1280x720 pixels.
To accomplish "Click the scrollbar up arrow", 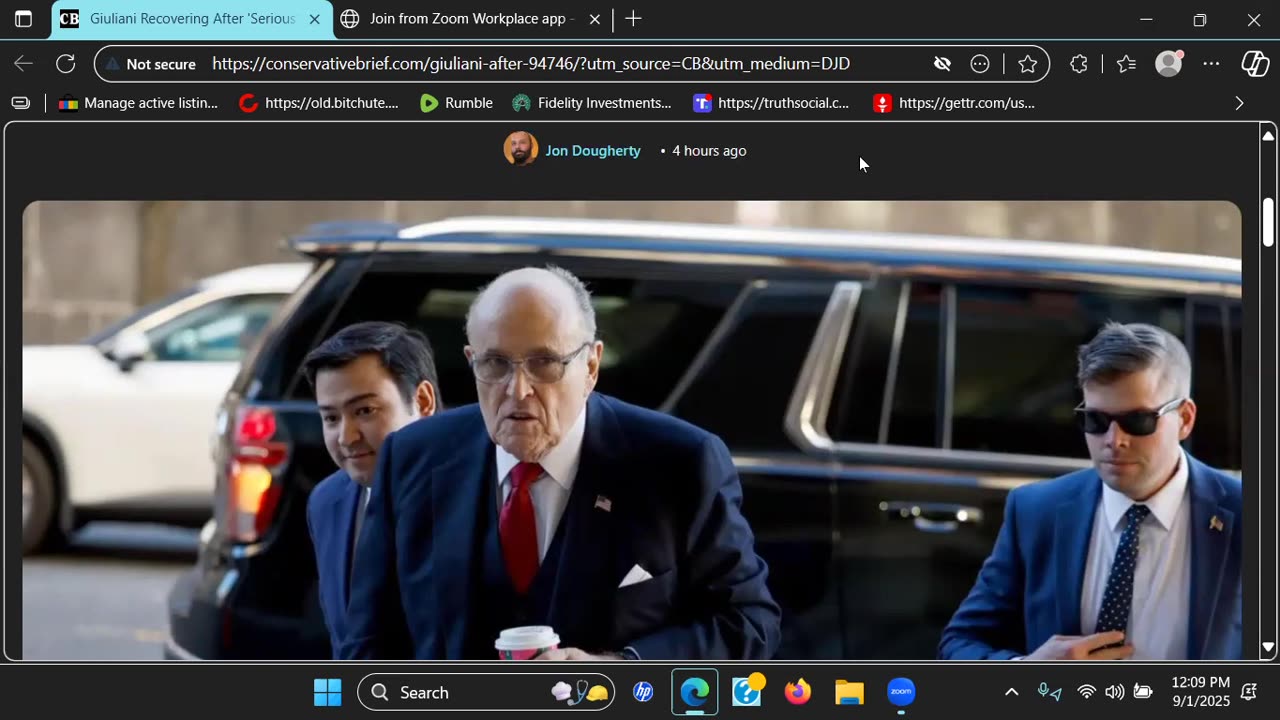I will tap(1268, 136).
